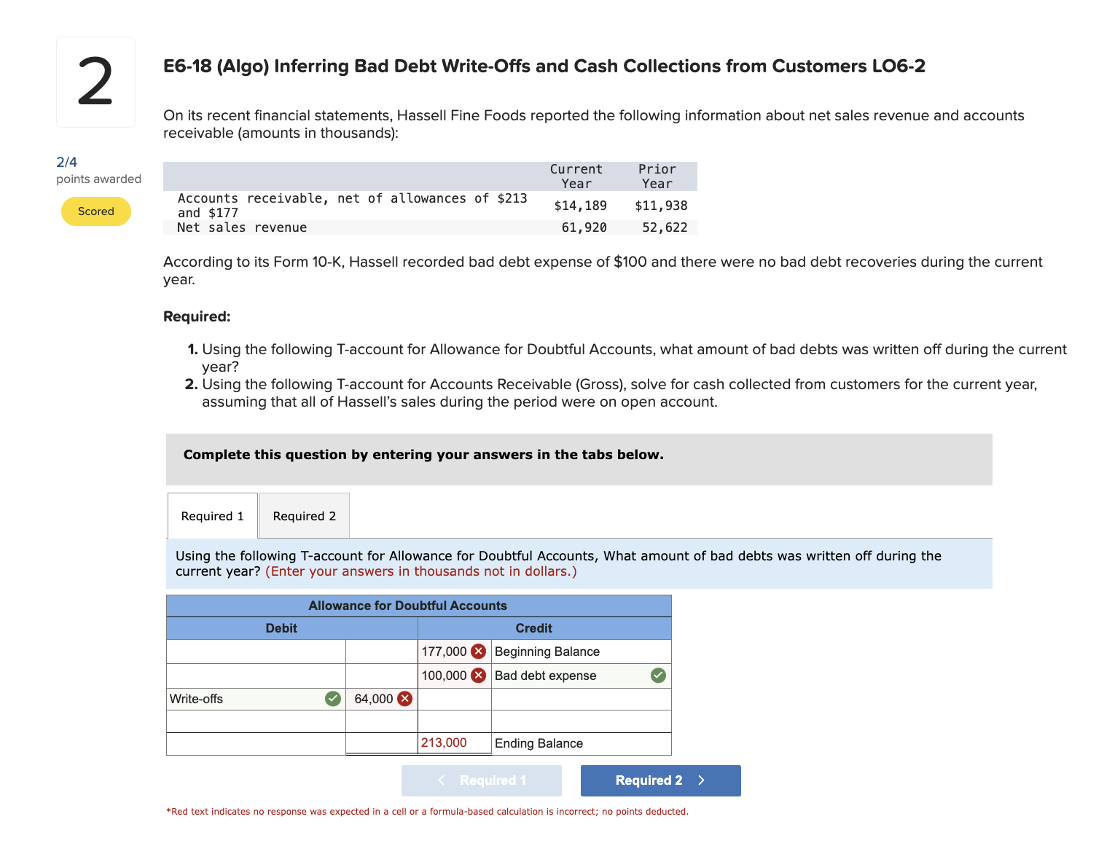Select the Required 1 tab

[212, 515]
